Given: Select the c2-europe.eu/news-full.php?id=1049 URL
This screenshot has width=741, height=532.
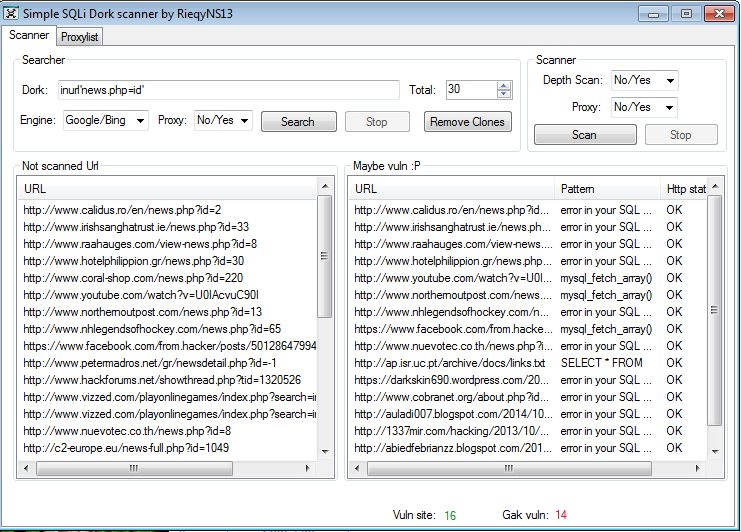Looking at the screenshot, I should click(x=126, y=448).
